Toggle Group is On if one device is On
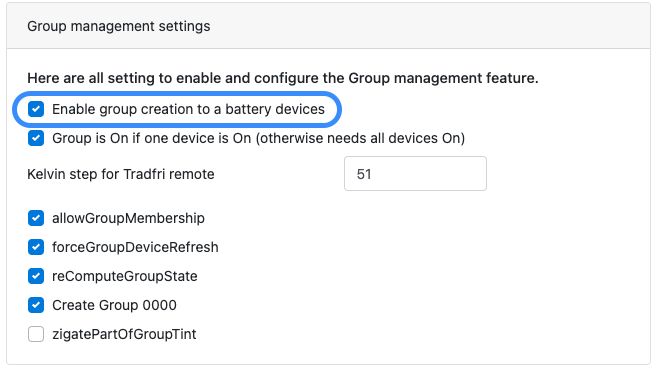Image resolution: width=659 pixels, height=373 pixels. click(36, 138)
